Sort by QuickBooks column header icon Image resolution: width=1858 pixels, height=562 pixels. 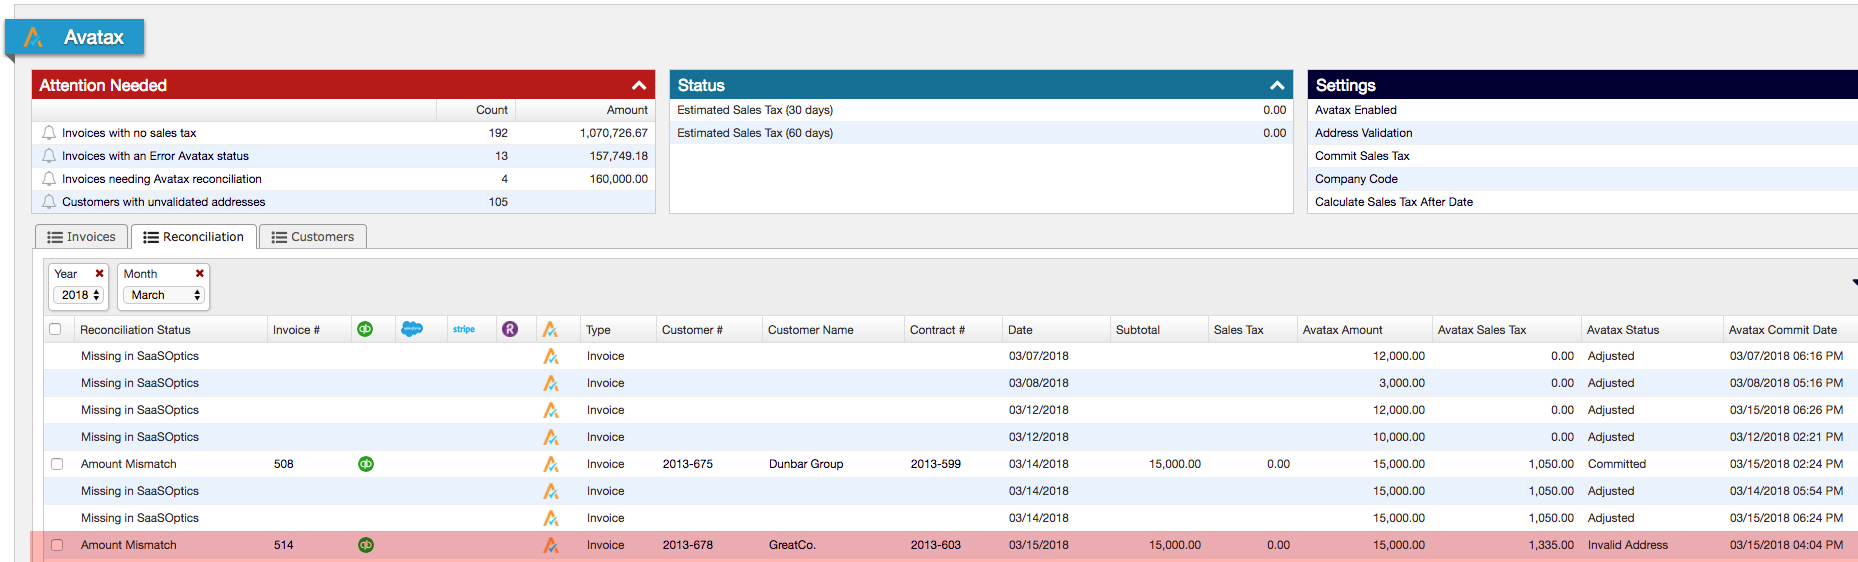point(365,329)
